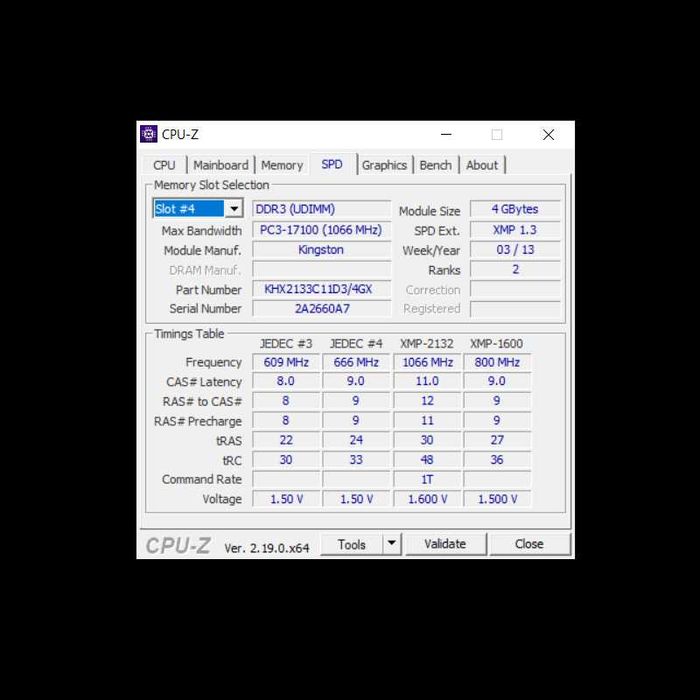Click the 03 / 13 week/year value
The height and width of the screenshot is (700, 700).
515,250
